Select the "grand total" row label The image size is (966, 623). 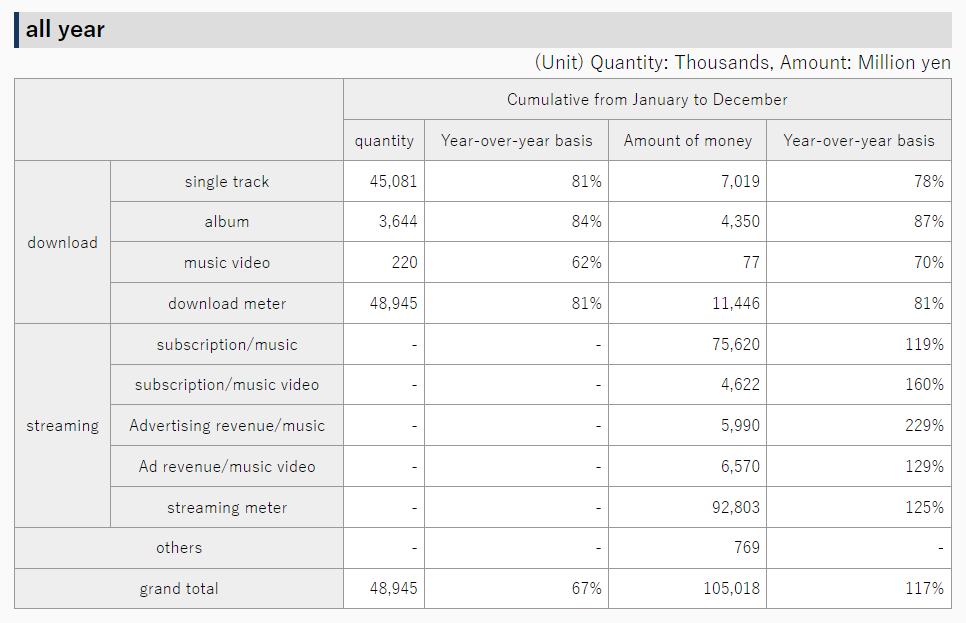coord(179,589)
